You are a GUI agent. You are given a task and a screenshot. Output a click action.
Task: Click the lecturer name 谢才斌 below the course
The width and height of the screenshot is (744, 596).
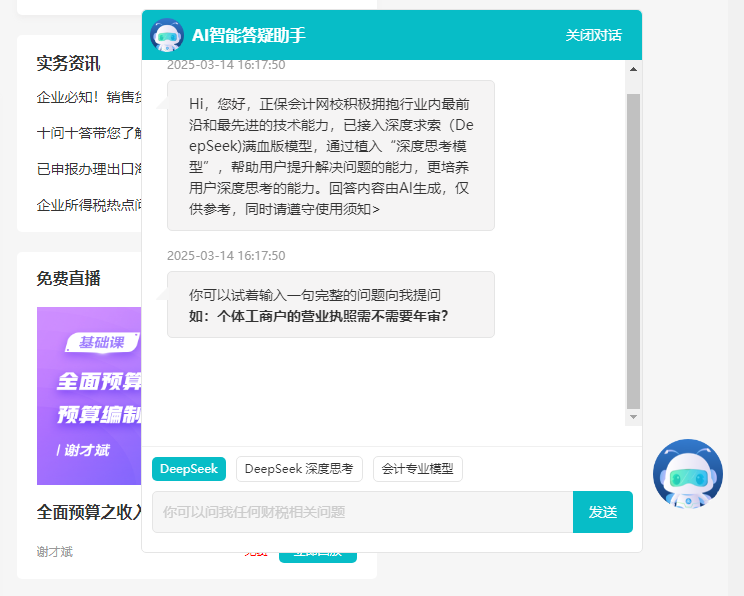click(55, 551)
